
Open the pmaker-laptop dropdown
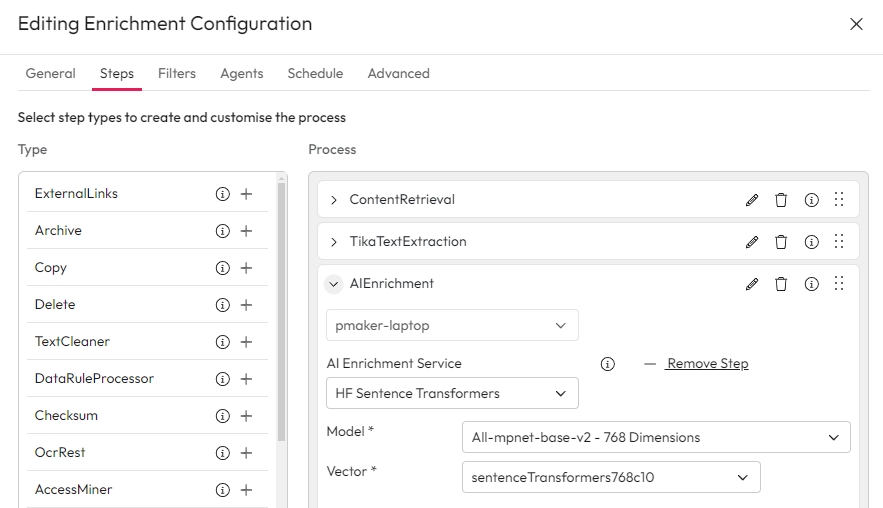[x=452, y=325]
